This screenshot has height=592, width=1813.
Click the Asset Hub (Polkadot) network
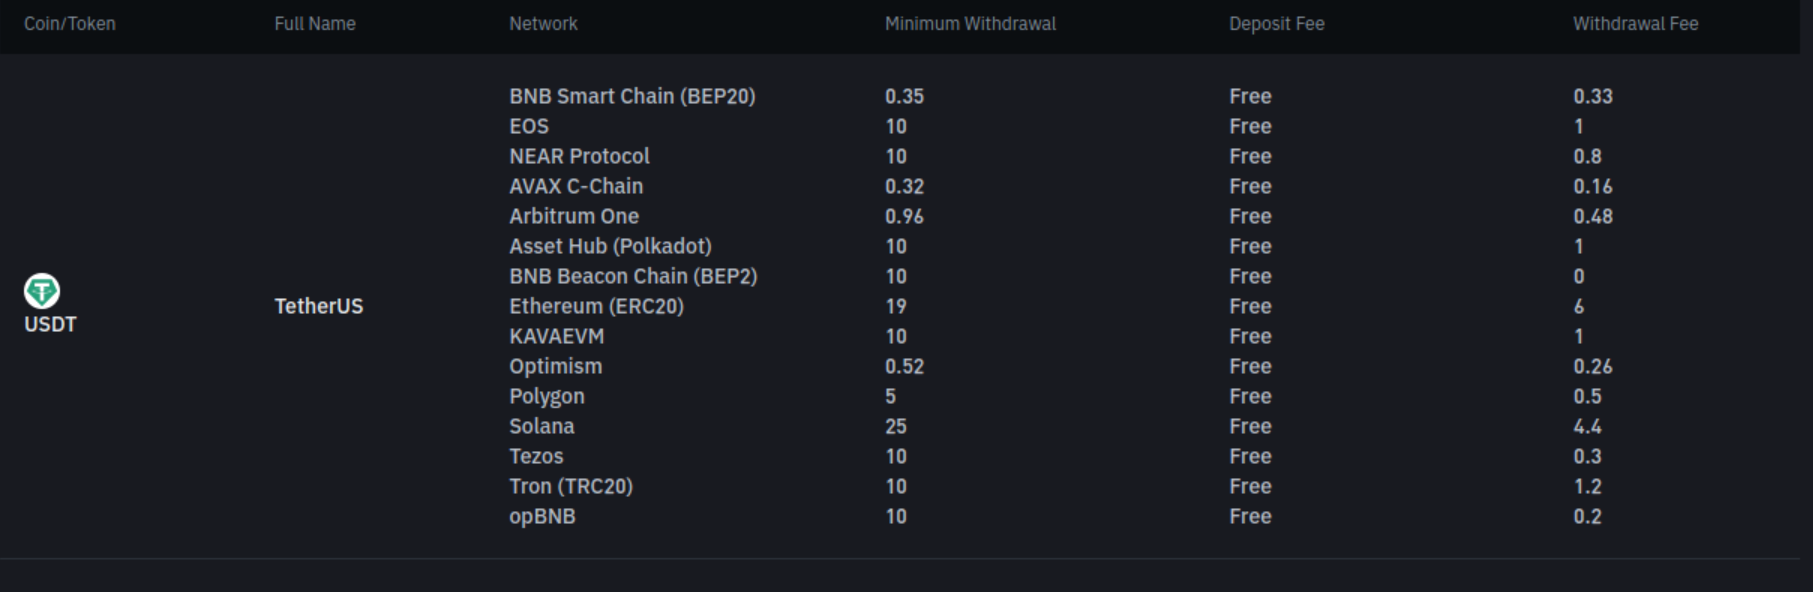[610, 246]
